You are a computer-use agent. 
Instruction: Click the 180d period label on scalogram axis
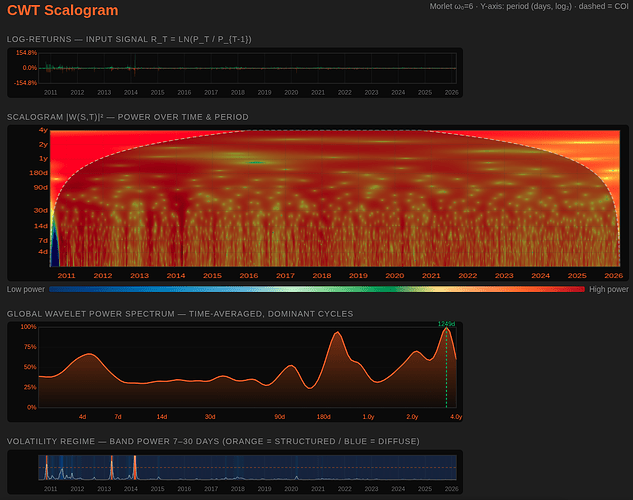tap(38, 173)
